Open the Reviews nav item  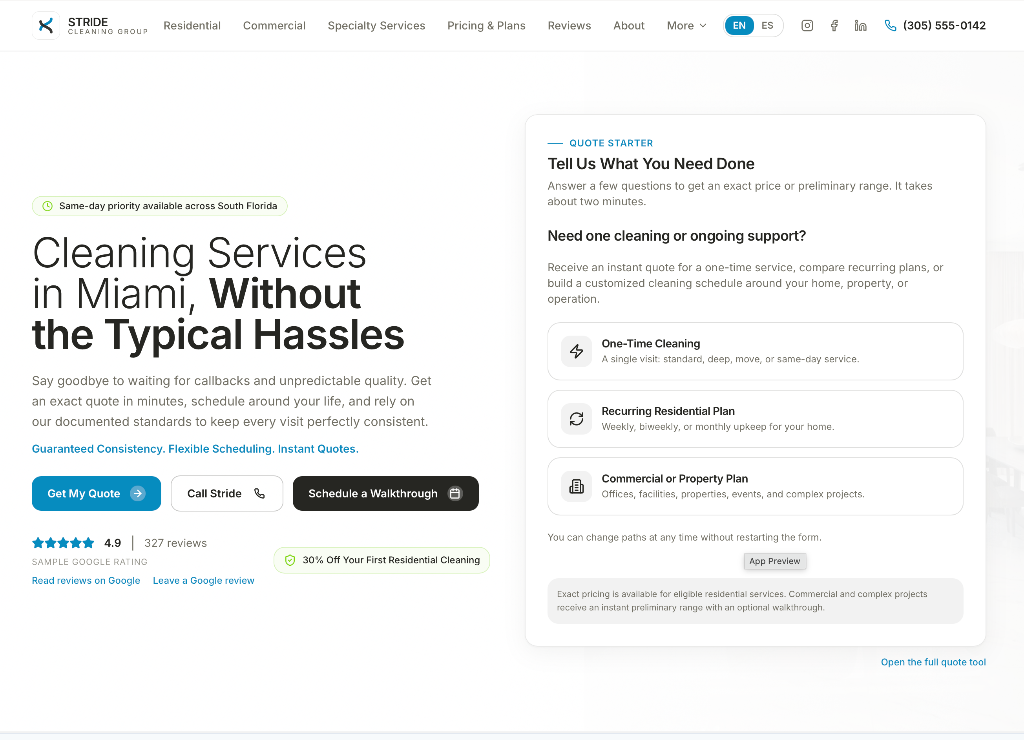point(569,25)
